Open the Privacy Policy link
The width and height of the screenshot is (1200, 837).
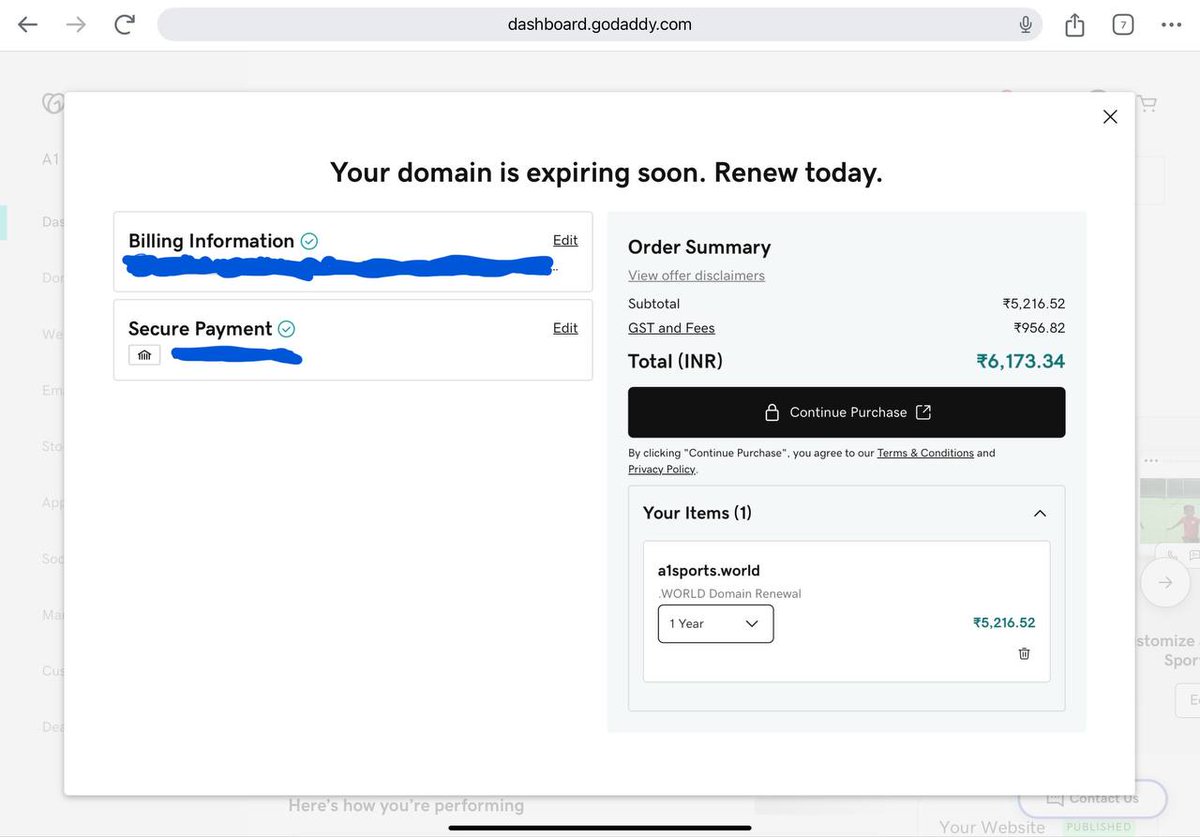pyautogui.click(x=662, y=469)
